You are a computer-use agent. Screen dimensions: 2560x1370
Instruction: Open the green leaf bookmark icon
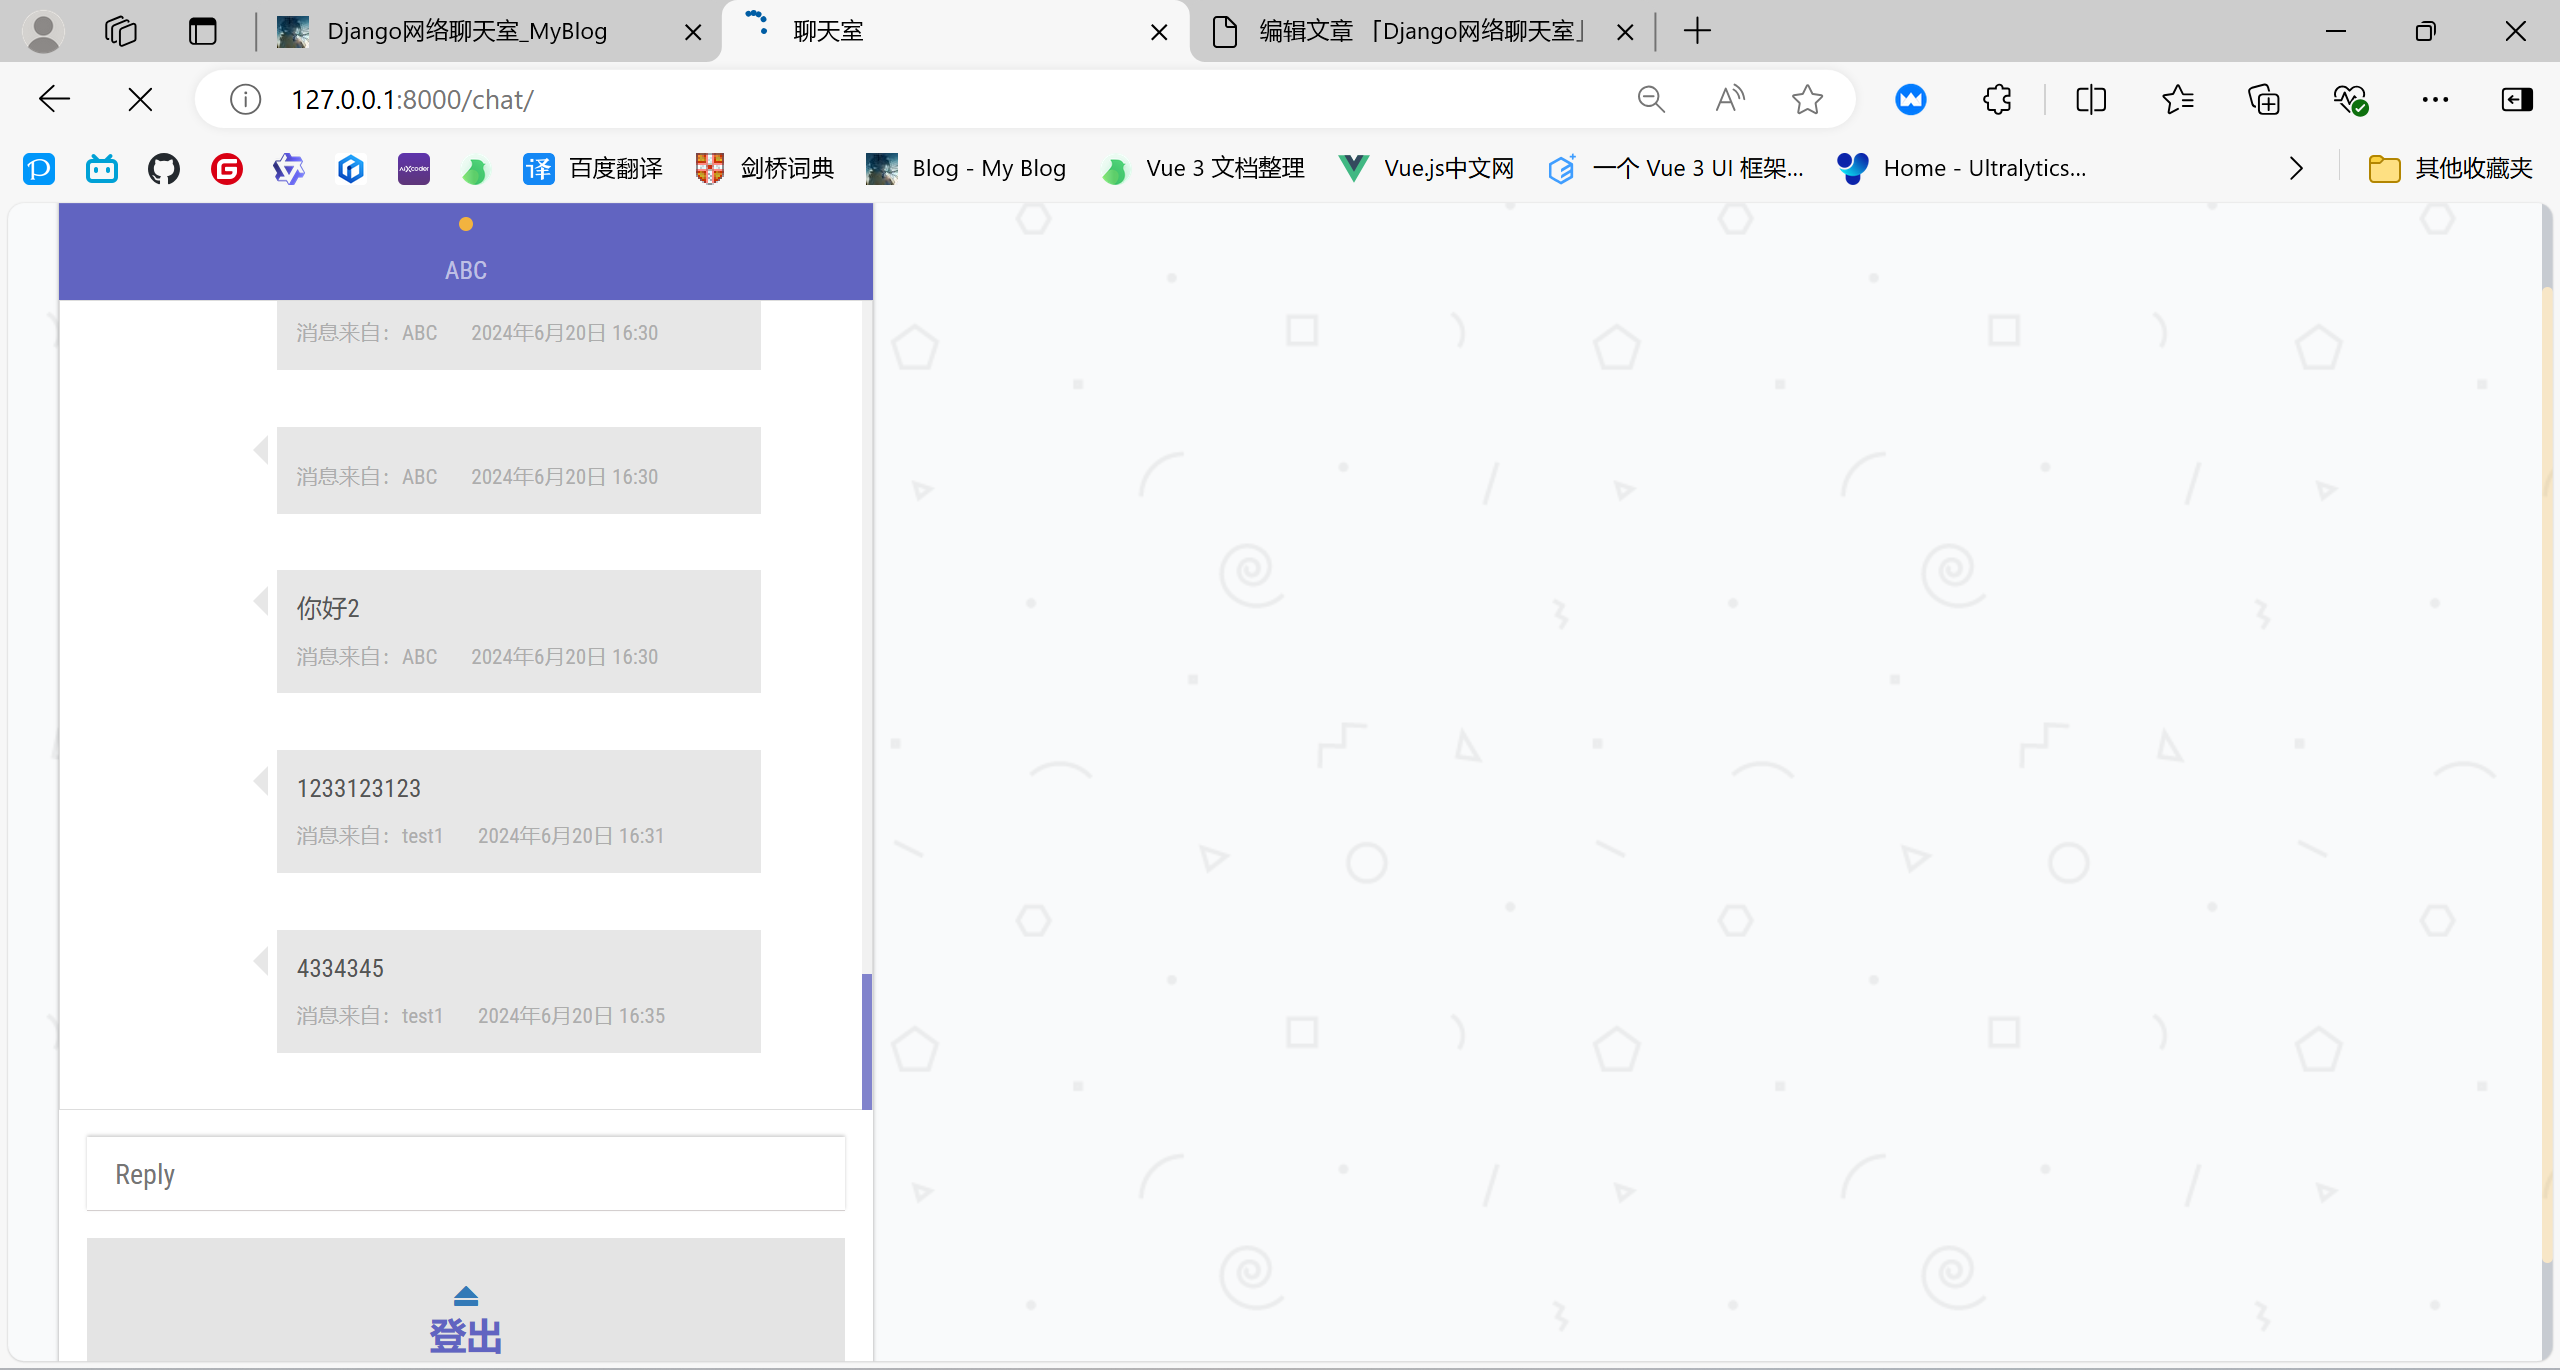pyautogui.click(x=475, y=170)
